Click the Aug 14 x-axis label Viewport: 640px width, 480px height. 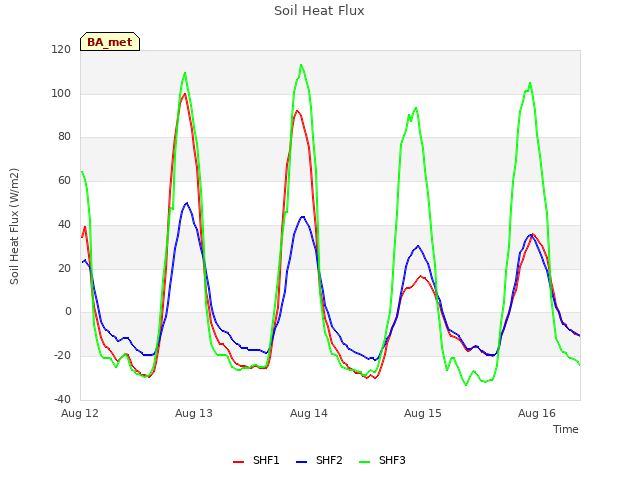click(309, 413)
